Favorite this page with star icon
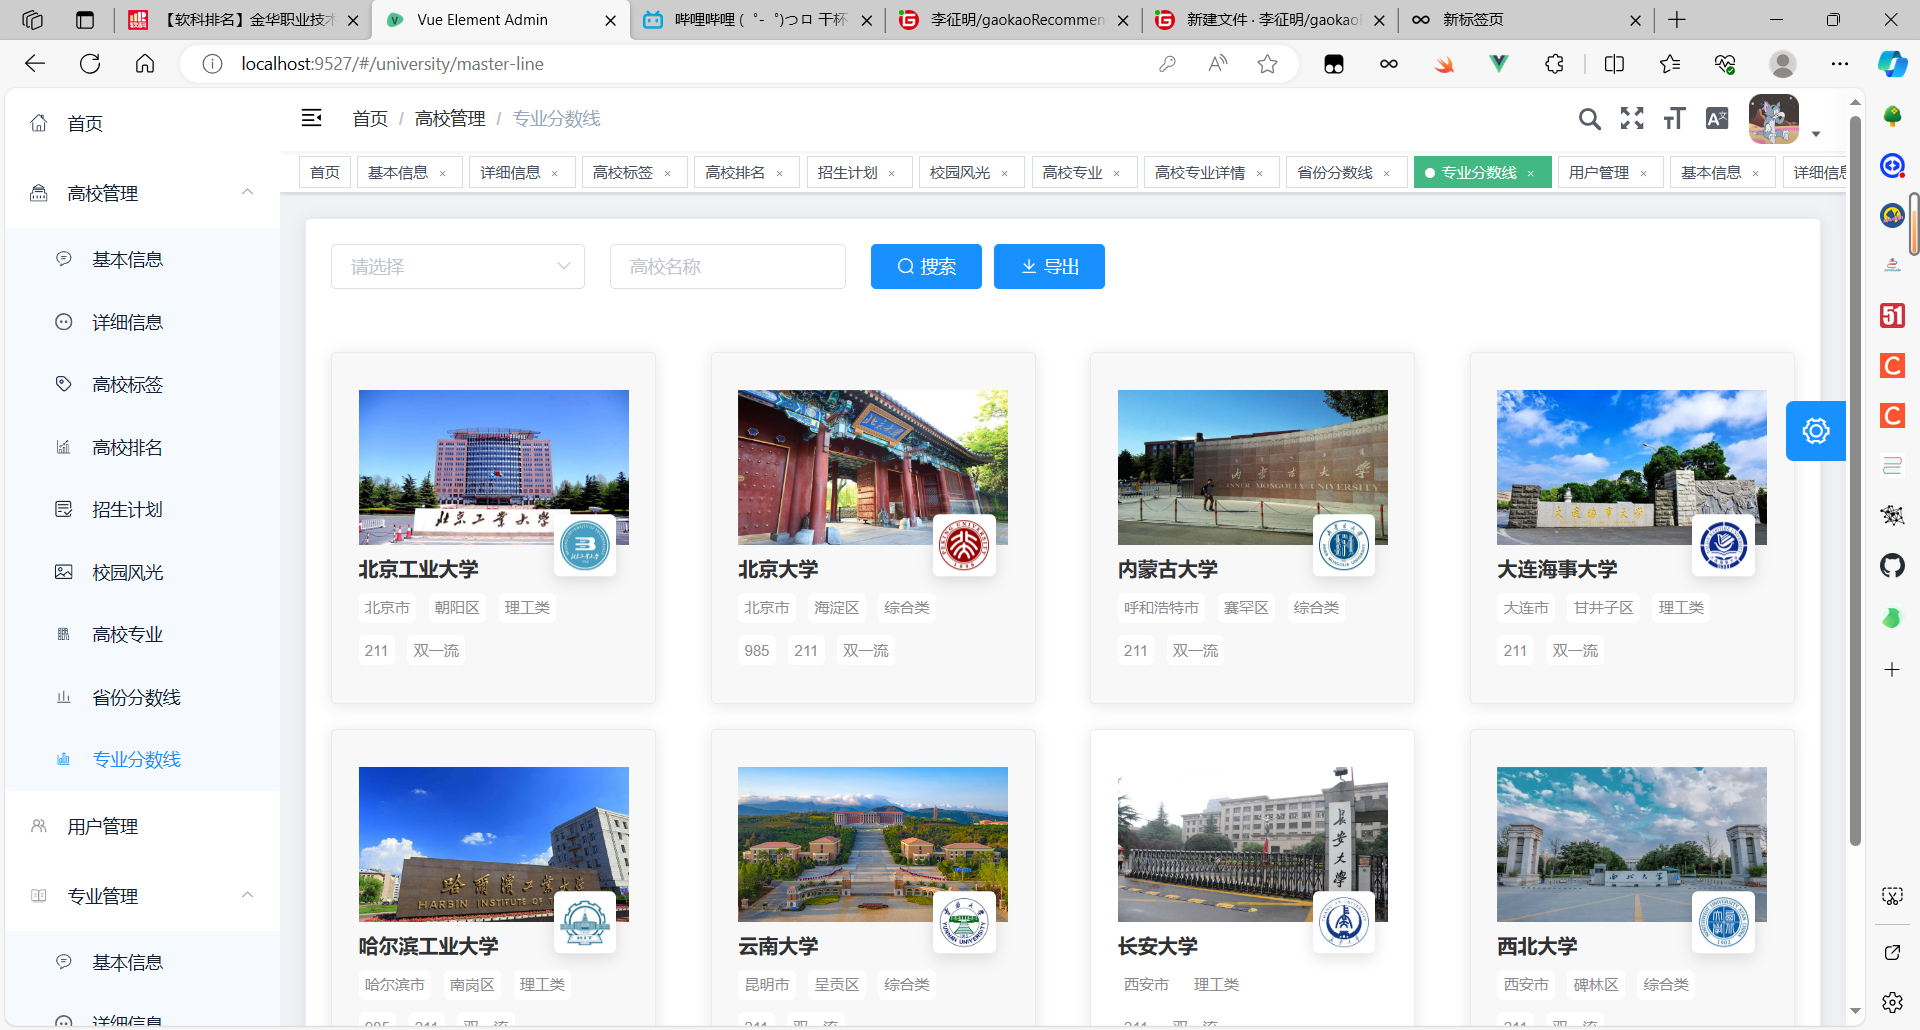The height and width of the screenshot is (1030, 1920). [x=1268, y=64]
